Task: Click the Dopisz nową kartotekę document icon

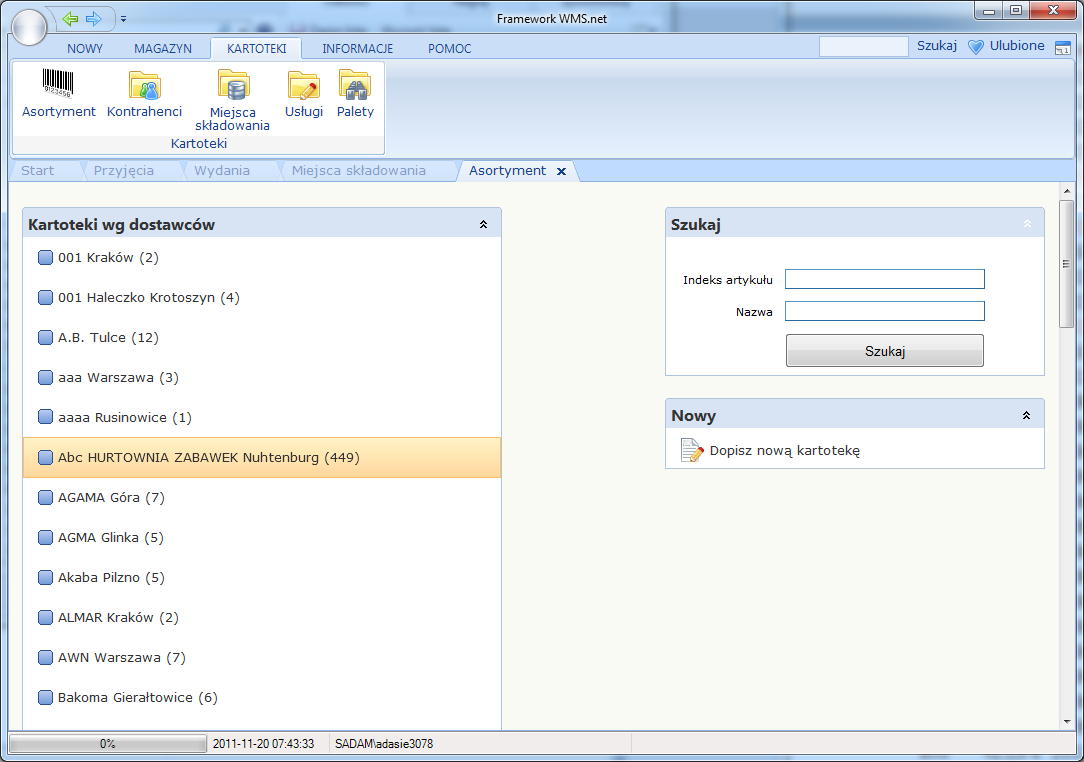Action: click(x=692, y=450)
